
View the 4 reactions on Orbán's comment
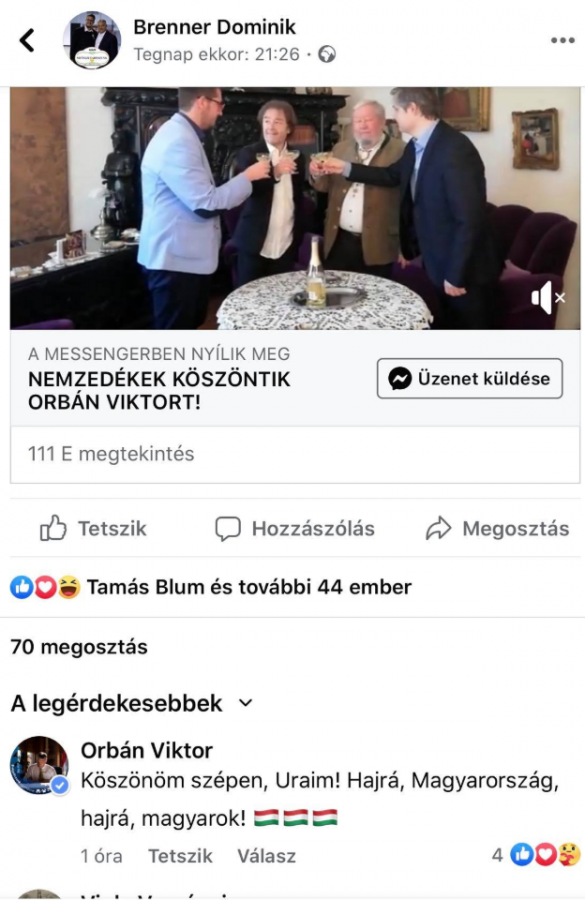(536, 855)
